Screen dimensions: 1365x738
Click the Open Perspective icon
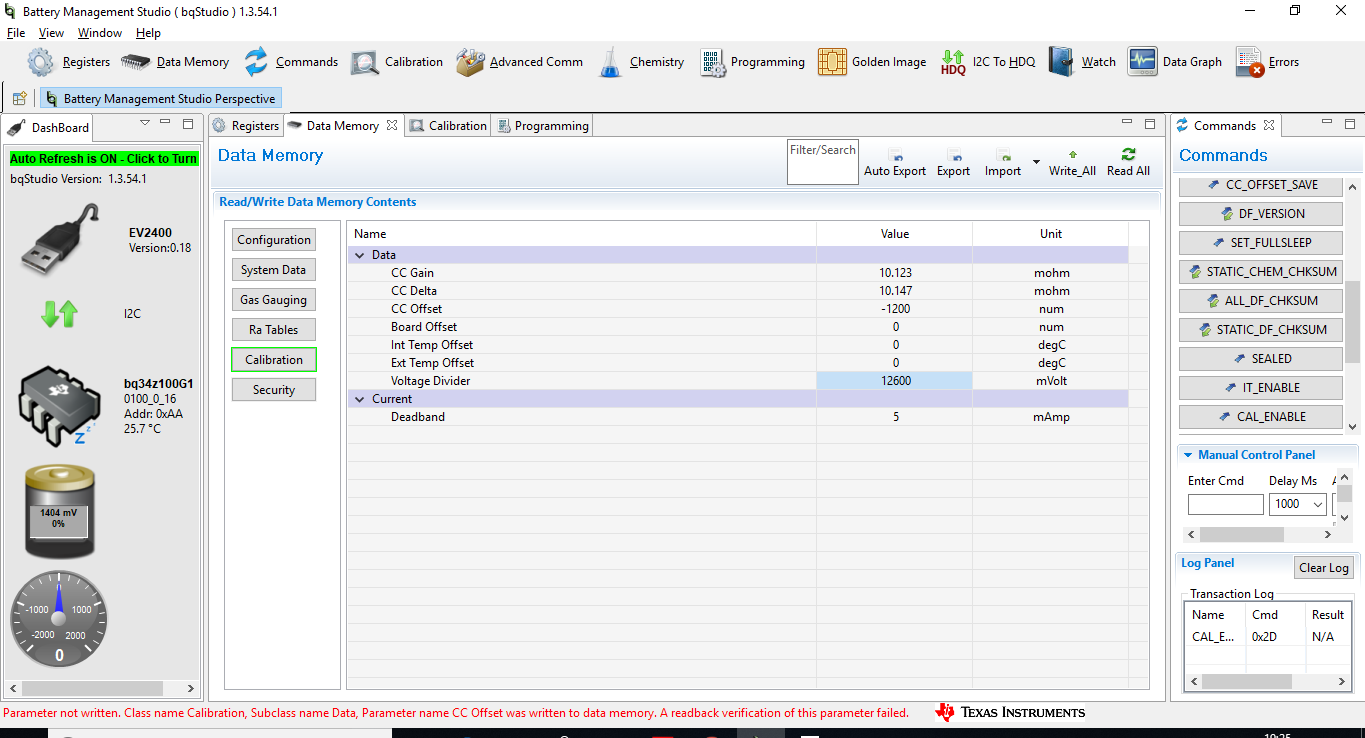tap(19, 99)
